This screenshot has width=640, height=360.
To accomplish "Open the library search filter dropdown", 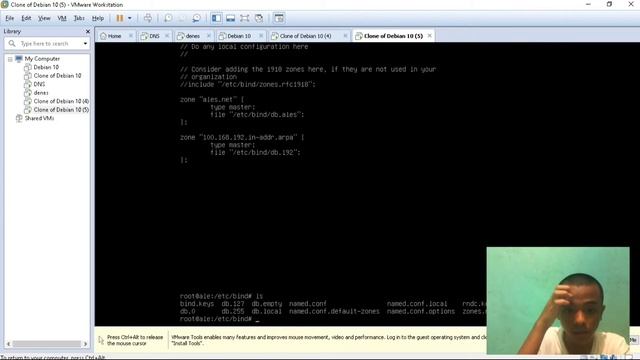I will coord(85,43).
